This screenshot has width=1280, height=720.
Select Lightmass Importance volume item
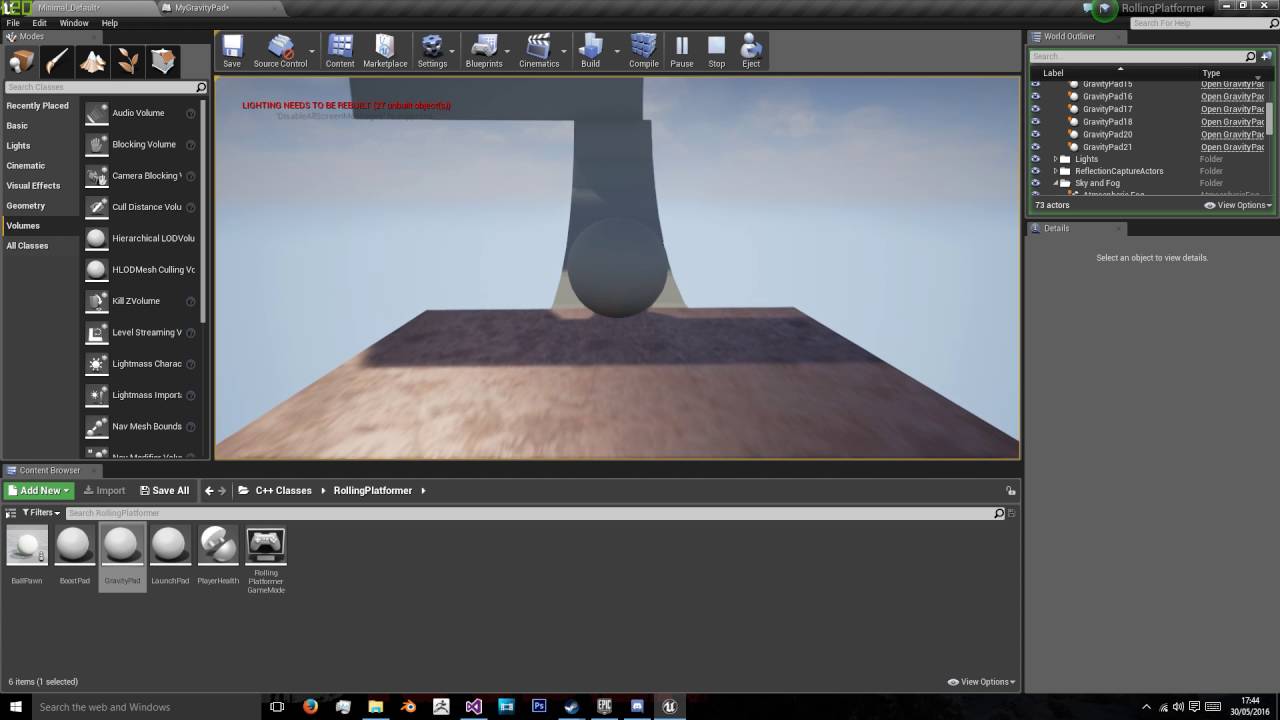pyautogui.click(x=142, y=395)
